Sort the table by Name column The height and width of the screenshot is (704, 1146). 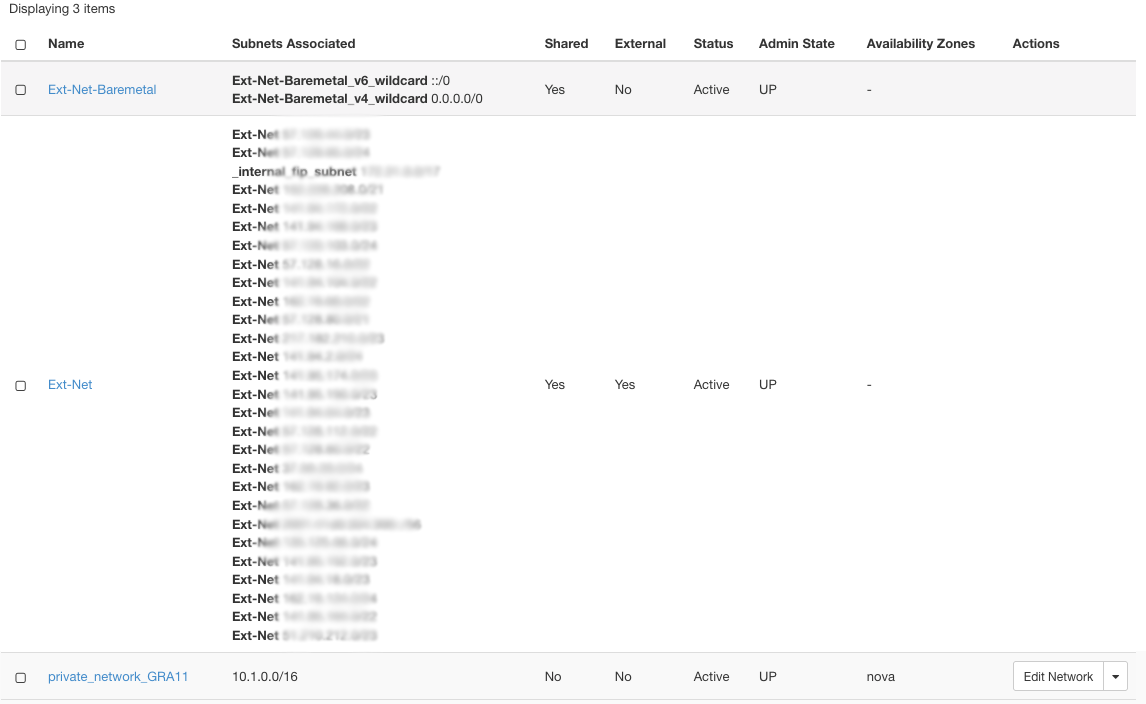pyautogui.click(x=65, y=43)
